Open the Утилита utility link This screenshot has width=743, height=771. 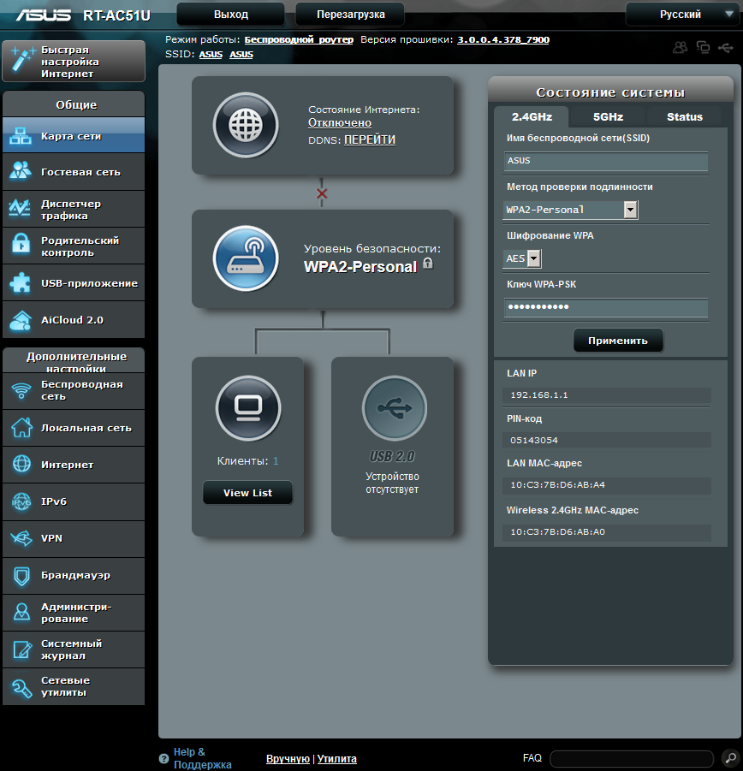[337, 759]
